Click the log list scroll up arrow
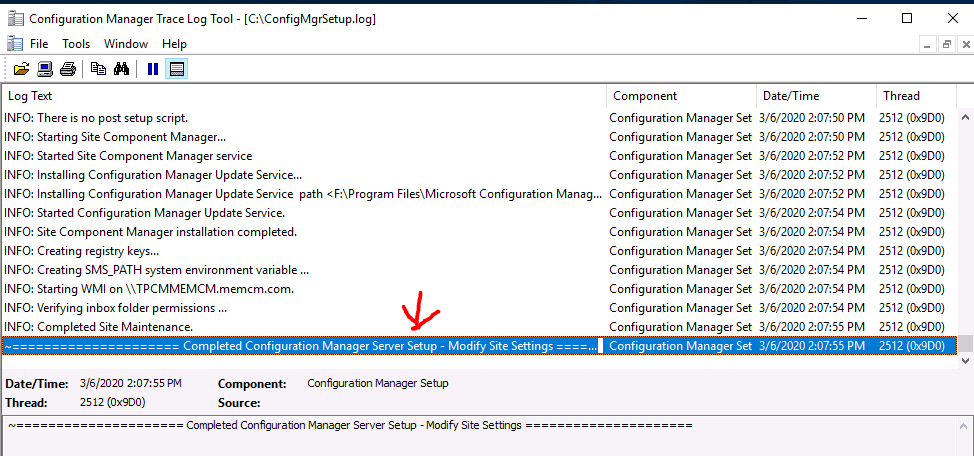Image resolution: width=974 pixels, height=456 pixels. tap(965, 116)
